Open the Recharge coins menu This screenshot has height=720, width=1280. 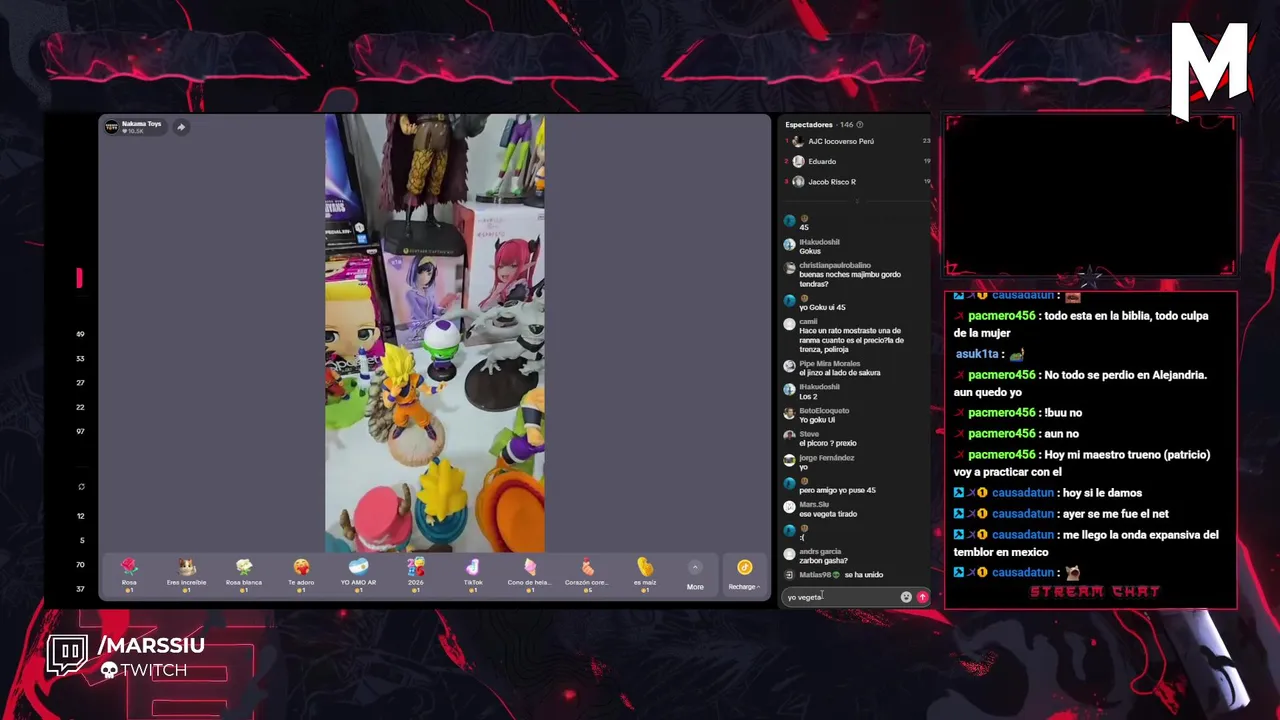744,574
